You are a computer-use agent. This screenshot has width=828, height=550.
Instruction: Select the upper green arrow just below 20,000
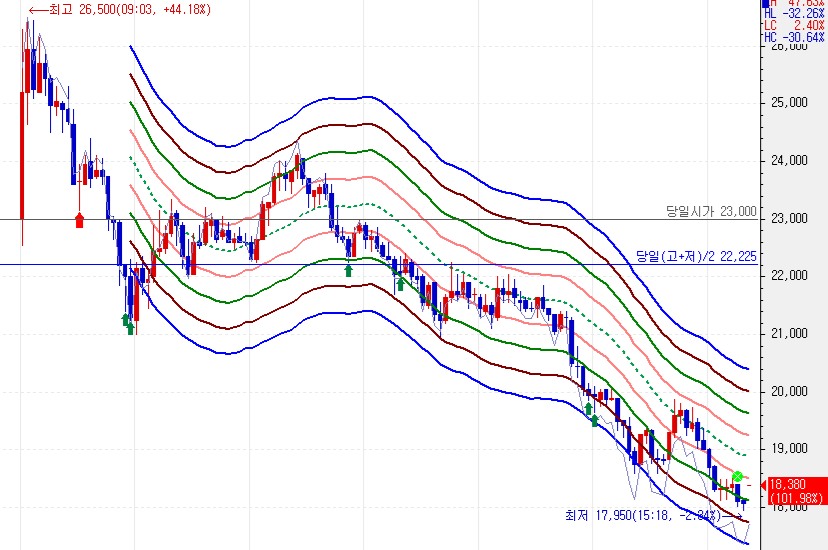(x=588, y=408)
